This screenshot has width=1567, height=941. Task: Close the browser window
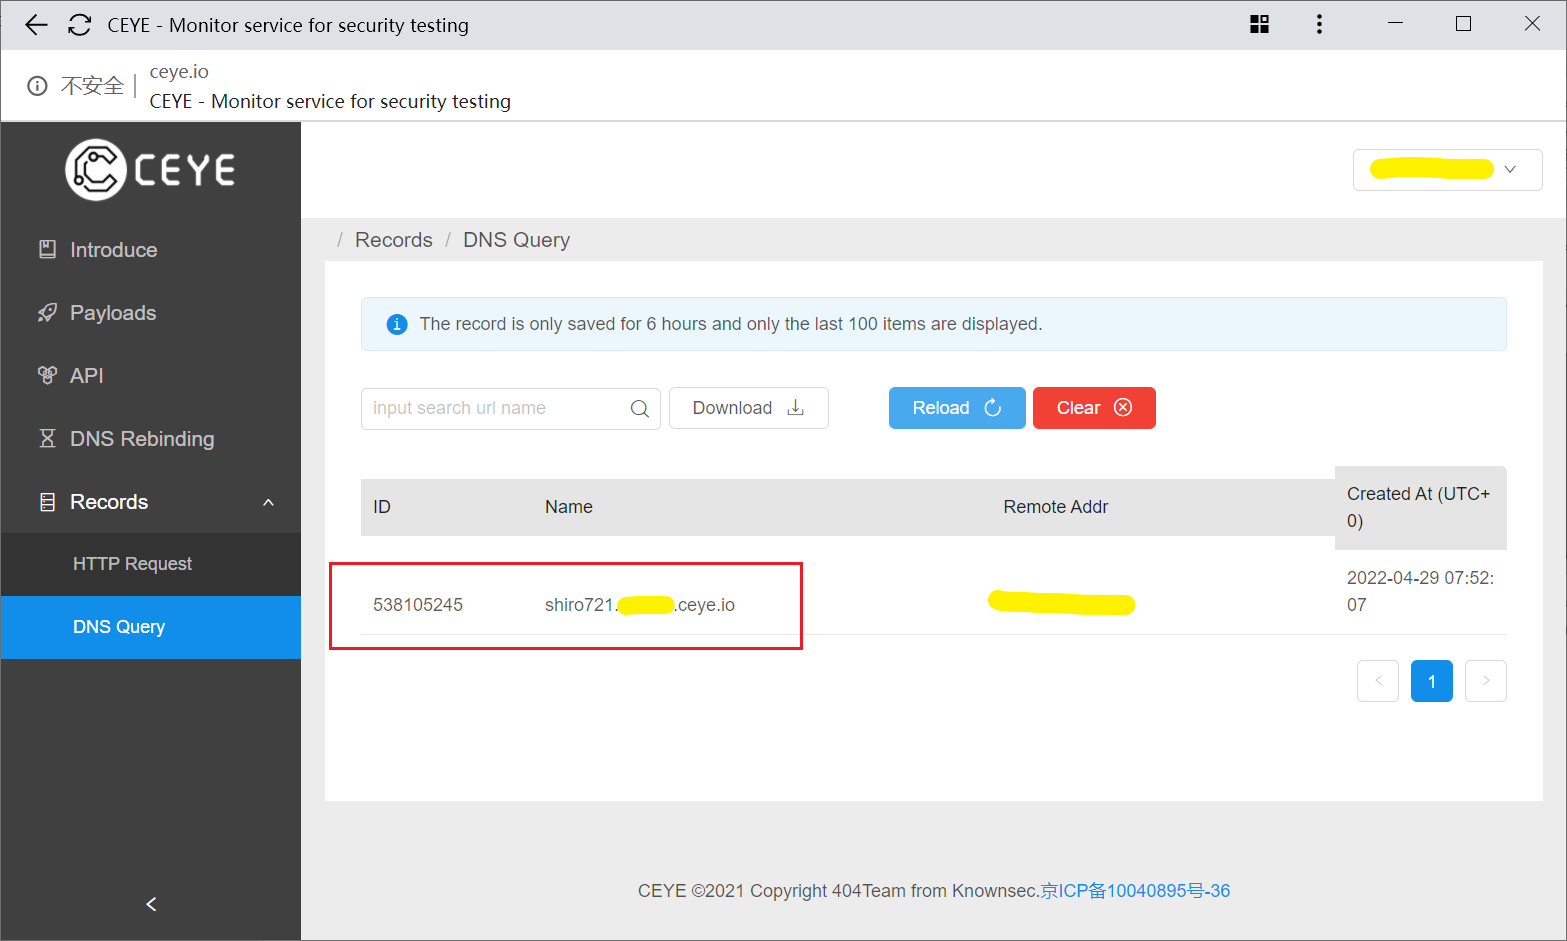[x=1532, y=24]
